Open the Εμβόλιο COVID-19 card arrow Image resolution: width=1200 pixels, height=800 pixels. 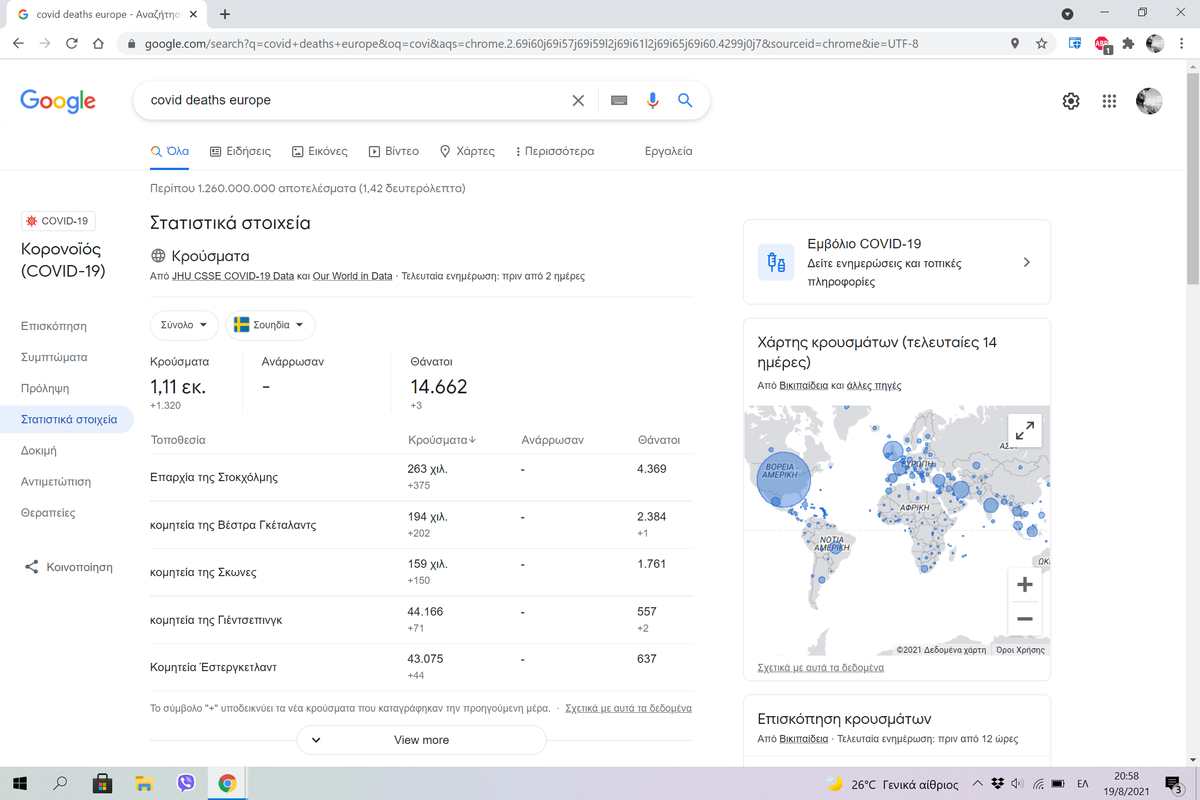1026,262
